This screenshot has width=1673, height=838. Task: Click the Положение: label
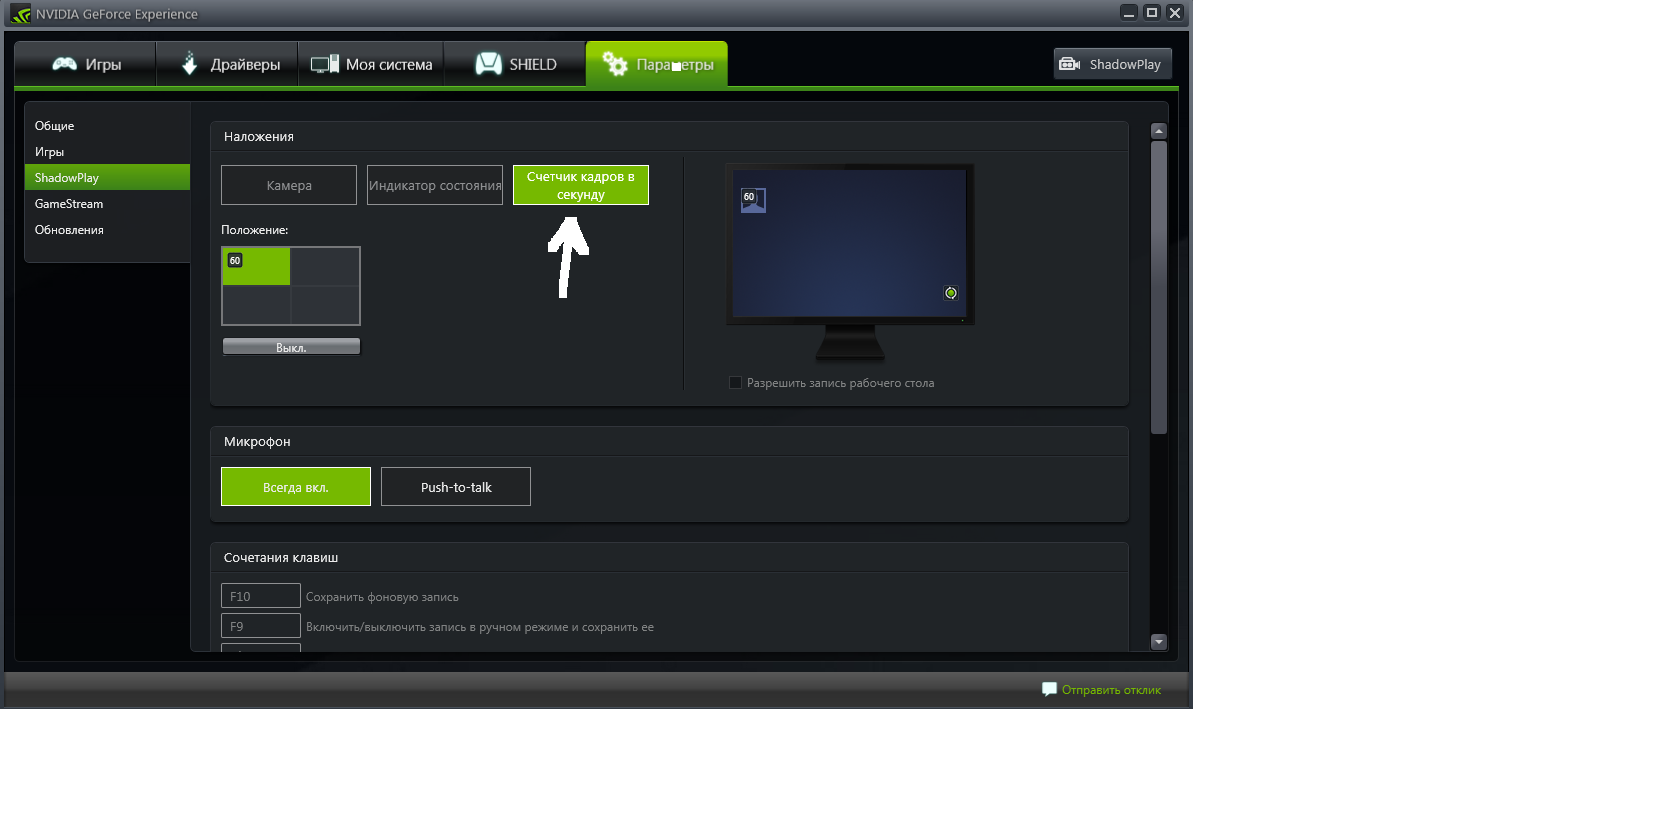point(255,230)
